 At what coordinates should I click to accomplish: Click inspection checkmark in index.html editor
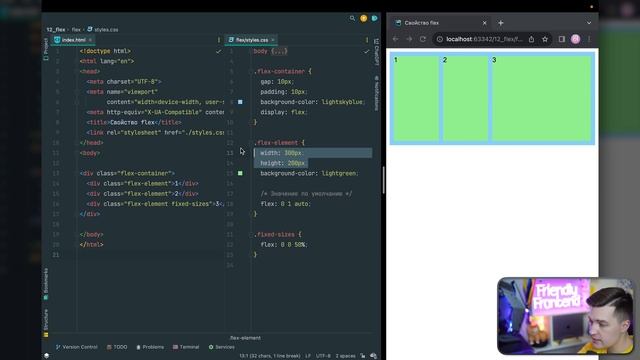tap(218, 51)
